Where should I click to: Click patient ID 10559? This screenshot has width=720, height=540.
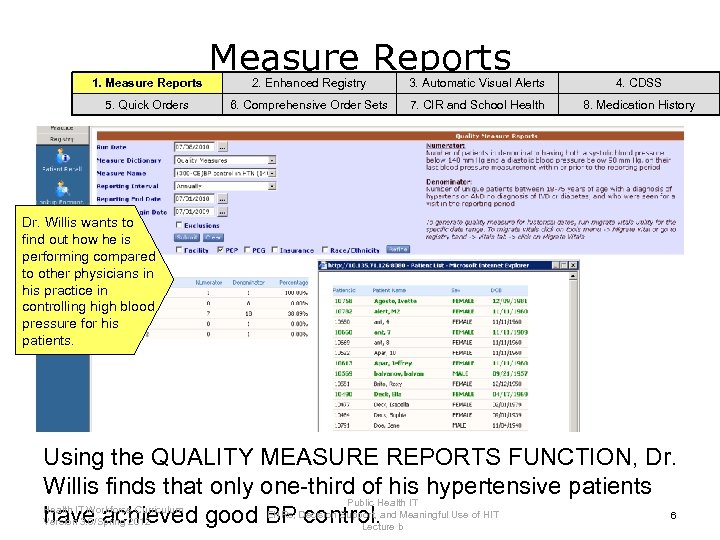click(x=343, y=373)
